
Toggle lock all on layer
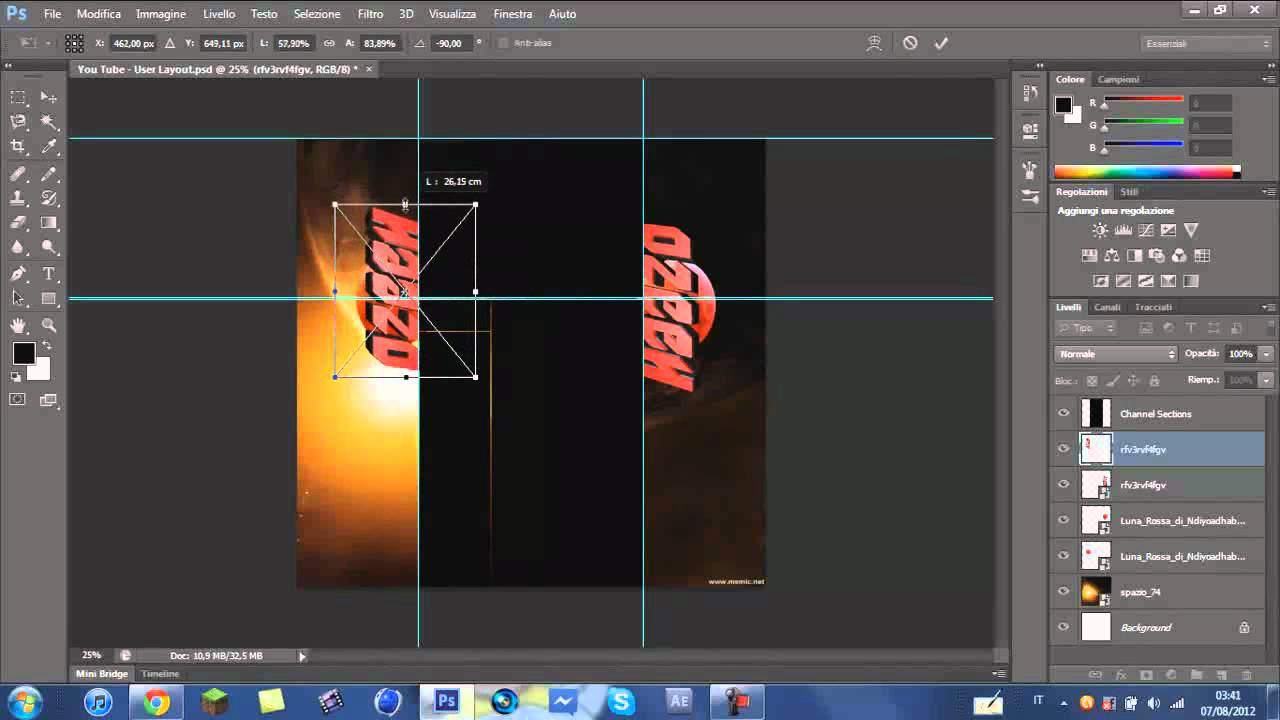tap(1153, 380)
